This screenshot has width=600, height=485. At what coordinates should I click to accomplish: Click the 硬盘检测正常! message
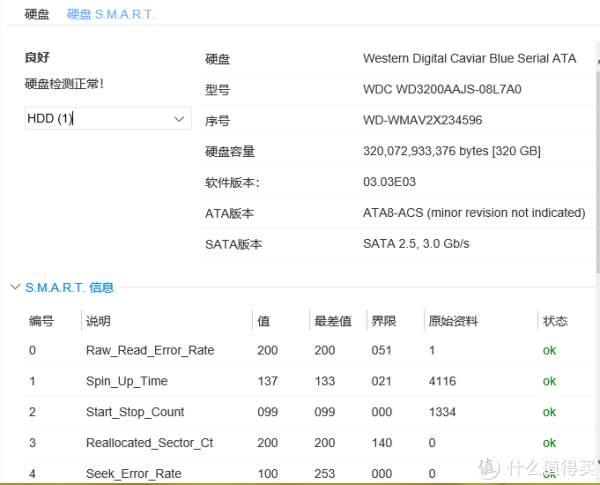[64, 83]
